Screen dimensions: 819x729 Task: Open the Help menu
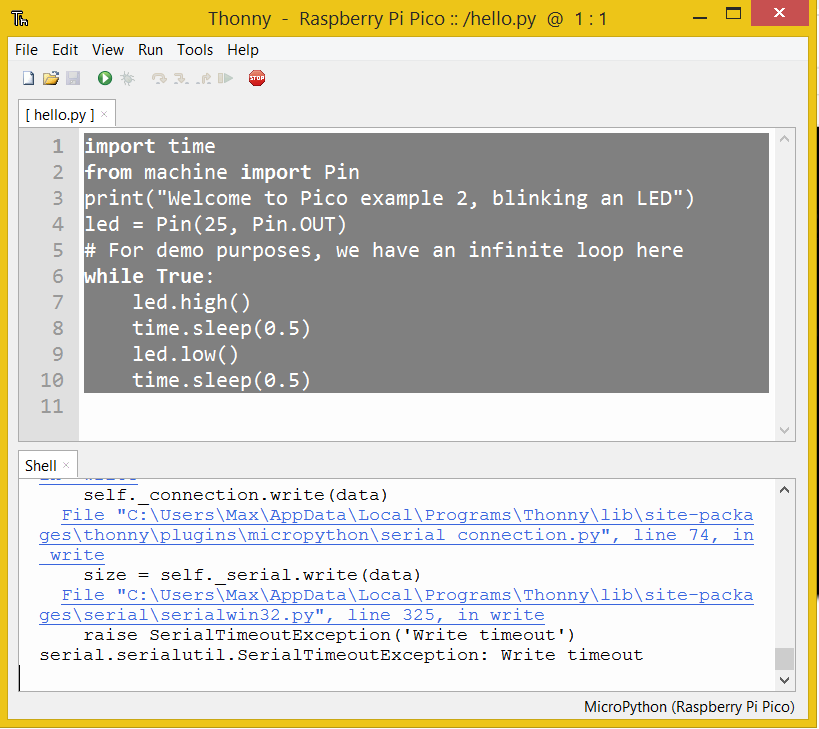point(243,50)
